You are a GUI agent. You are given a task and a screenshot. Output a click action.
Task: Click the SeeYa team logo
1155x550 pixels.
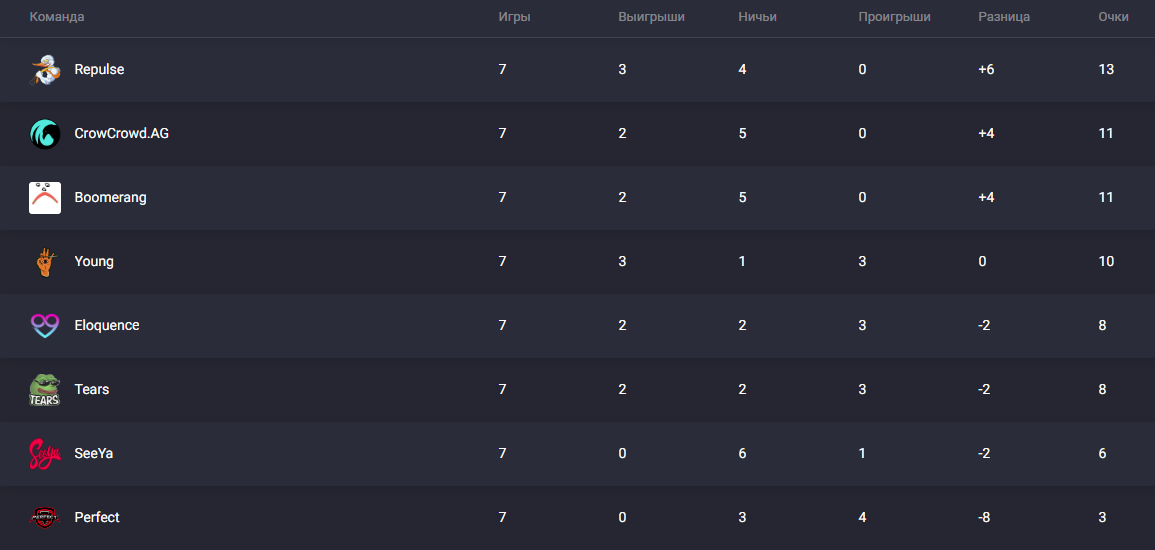tap(45, 454)
